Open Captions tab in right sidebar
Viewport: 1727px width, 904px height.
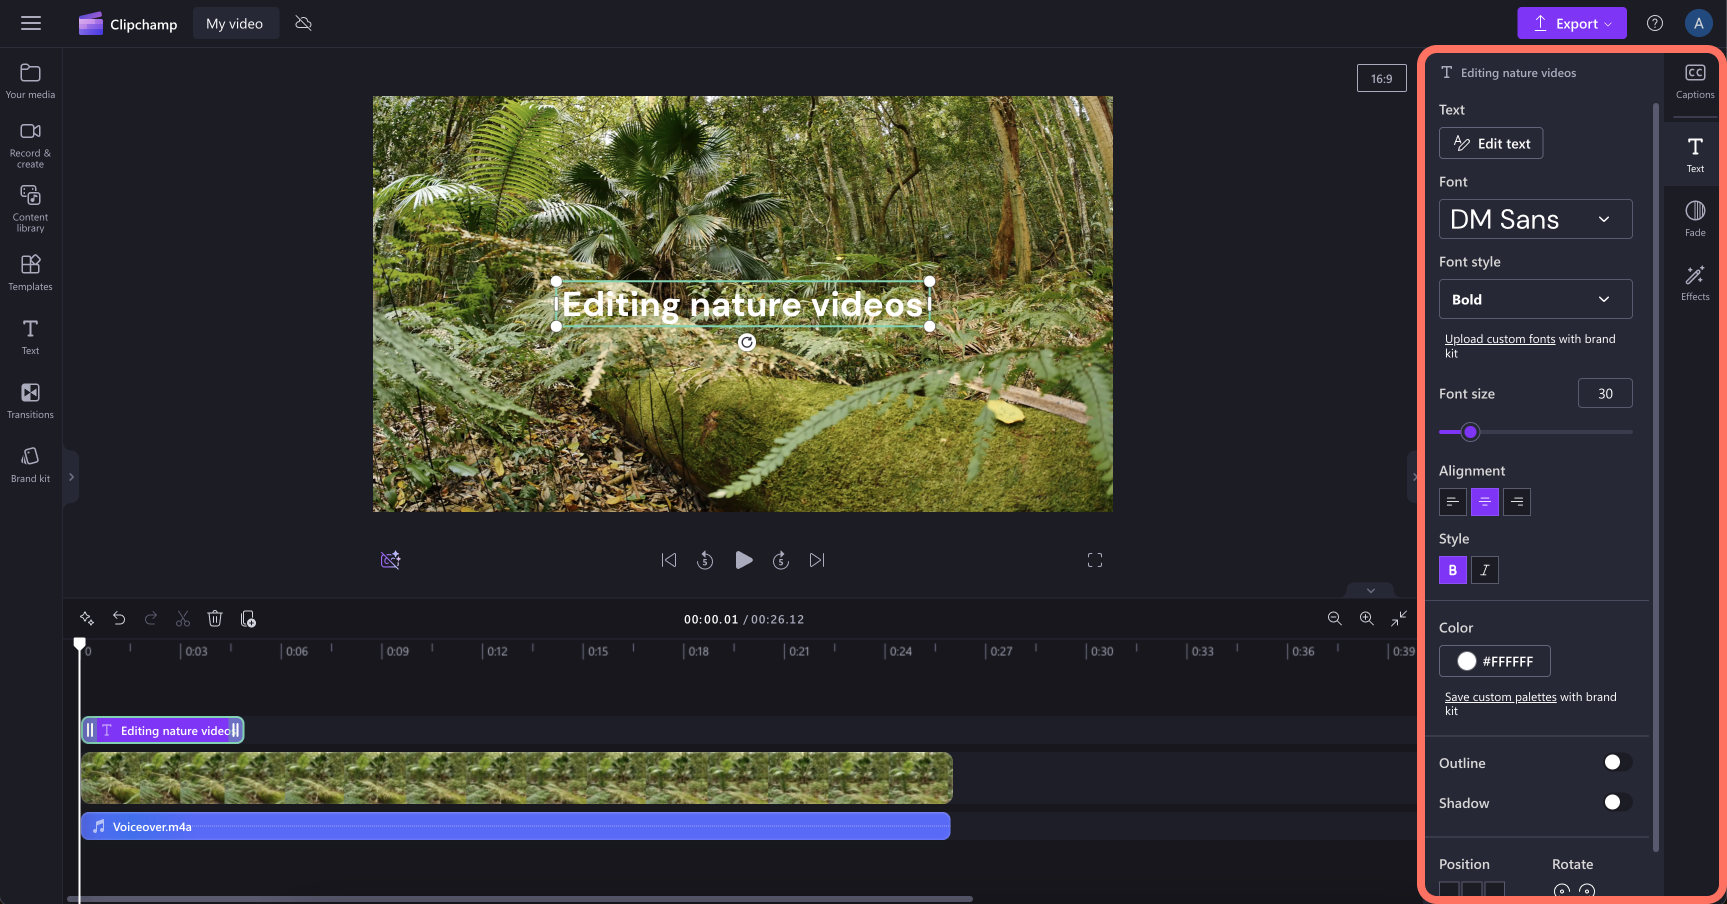pyautogui.click(x=1695, y=81)
